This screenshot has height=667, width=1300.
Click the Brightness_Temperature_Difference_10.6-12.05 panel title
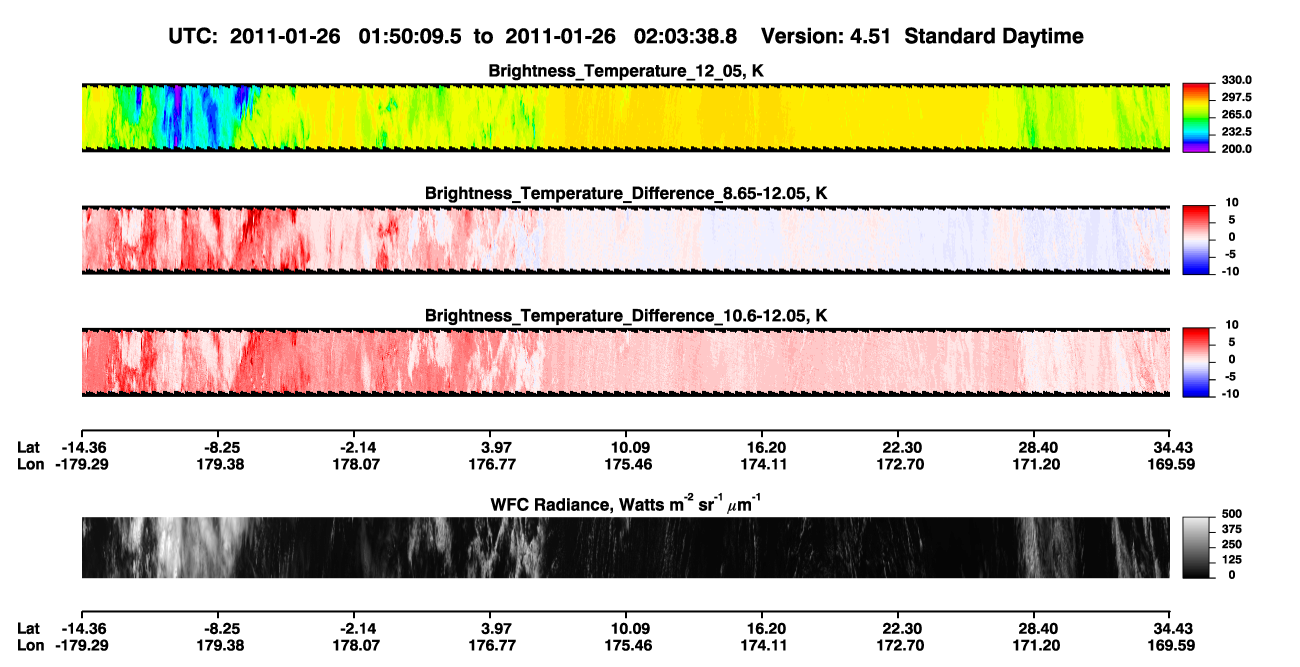click(626, 316)
